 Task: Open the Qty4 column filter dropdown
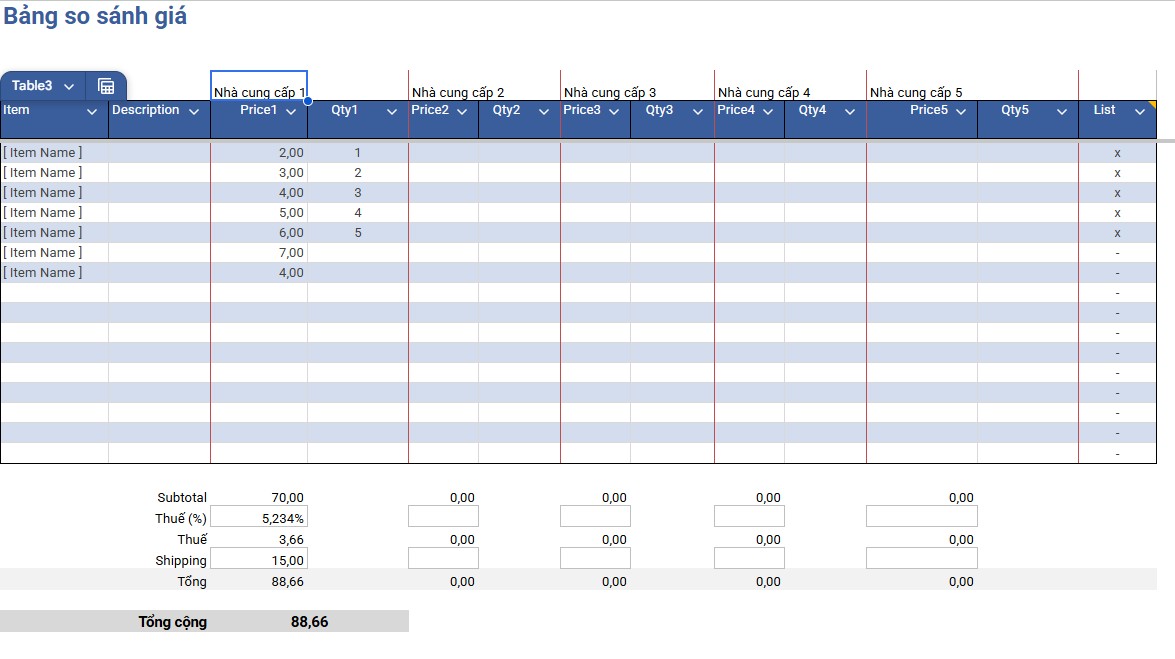point(850,112)
